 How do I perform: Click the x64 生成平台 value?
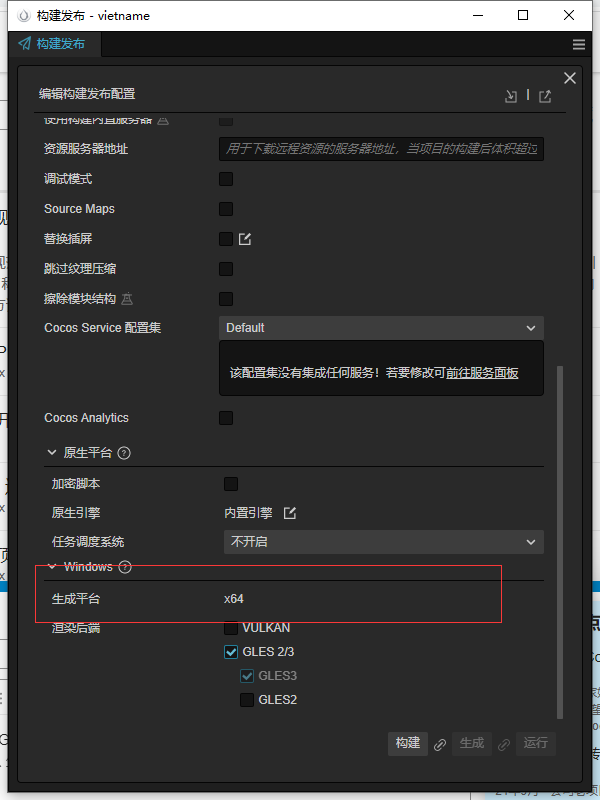[234, 598]
